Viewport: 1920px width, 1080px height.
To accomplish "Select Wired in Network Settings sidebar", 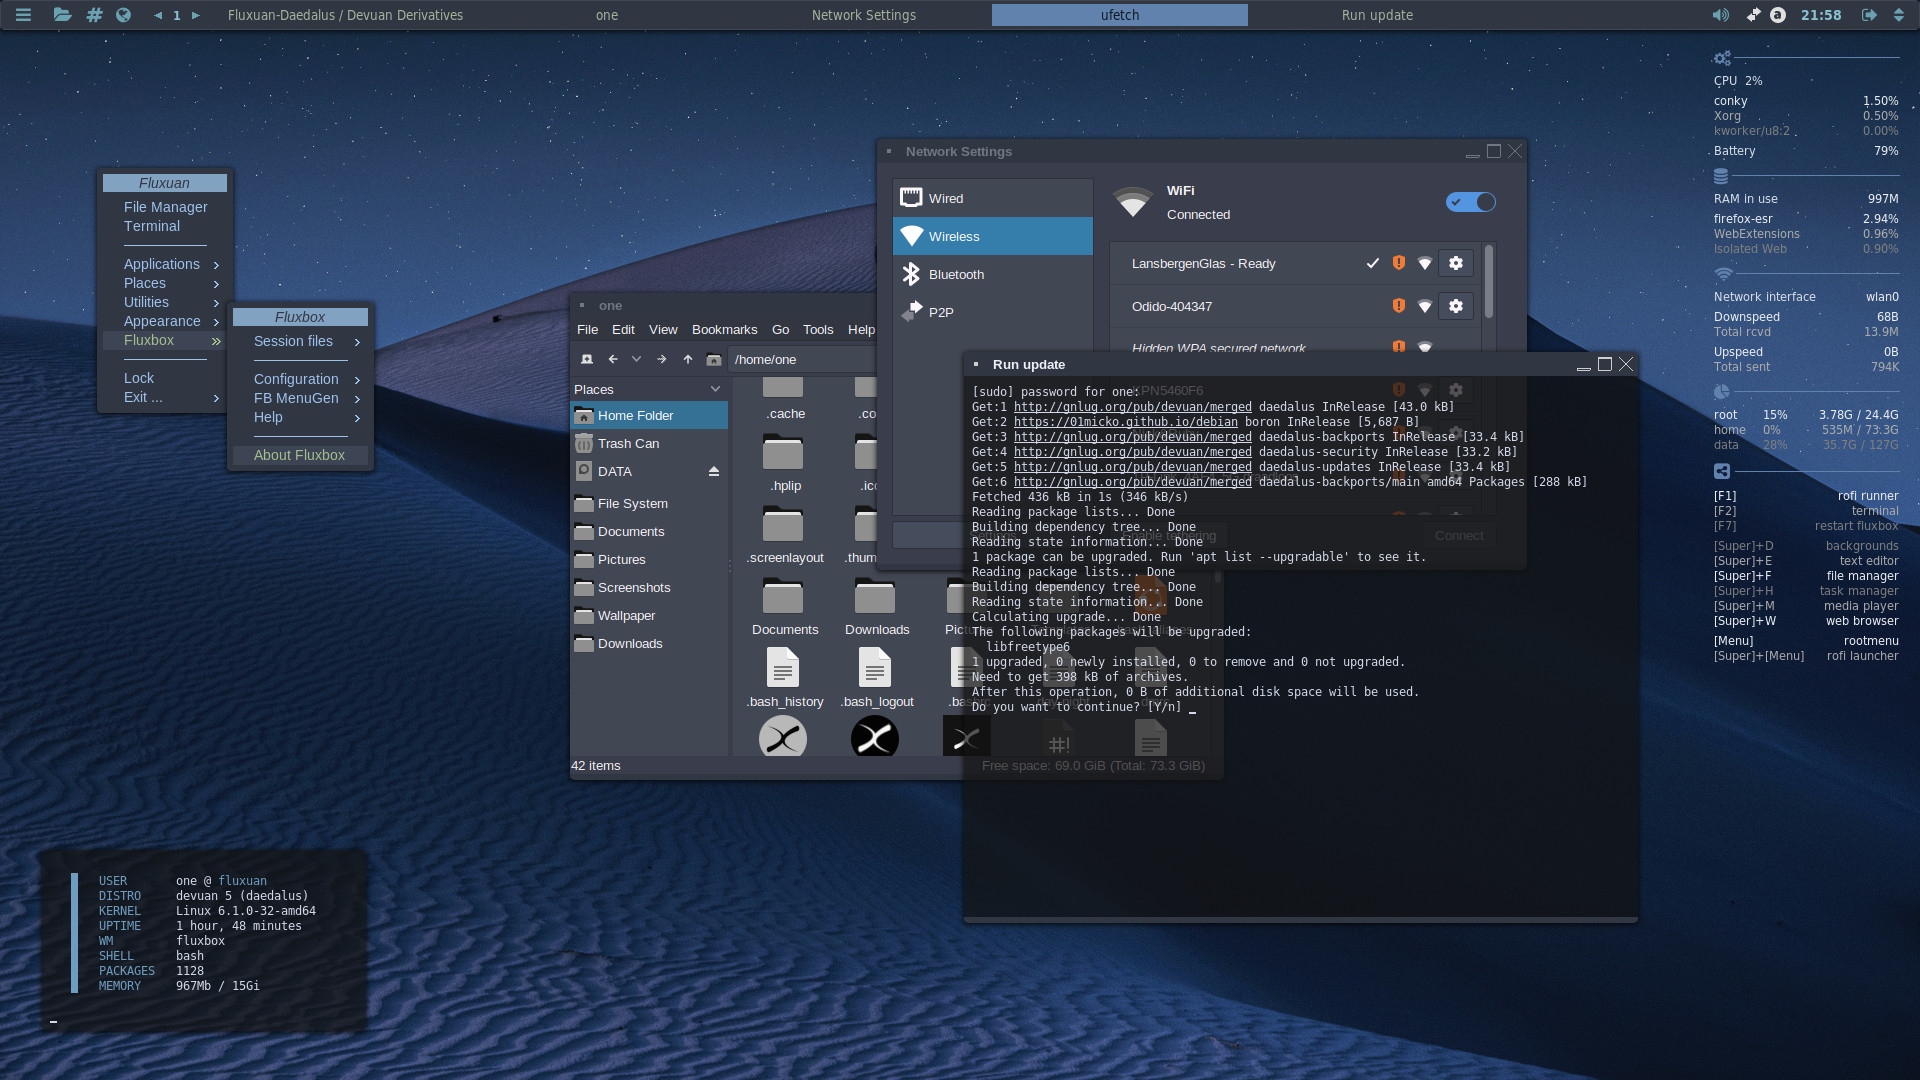I will 992,198.
